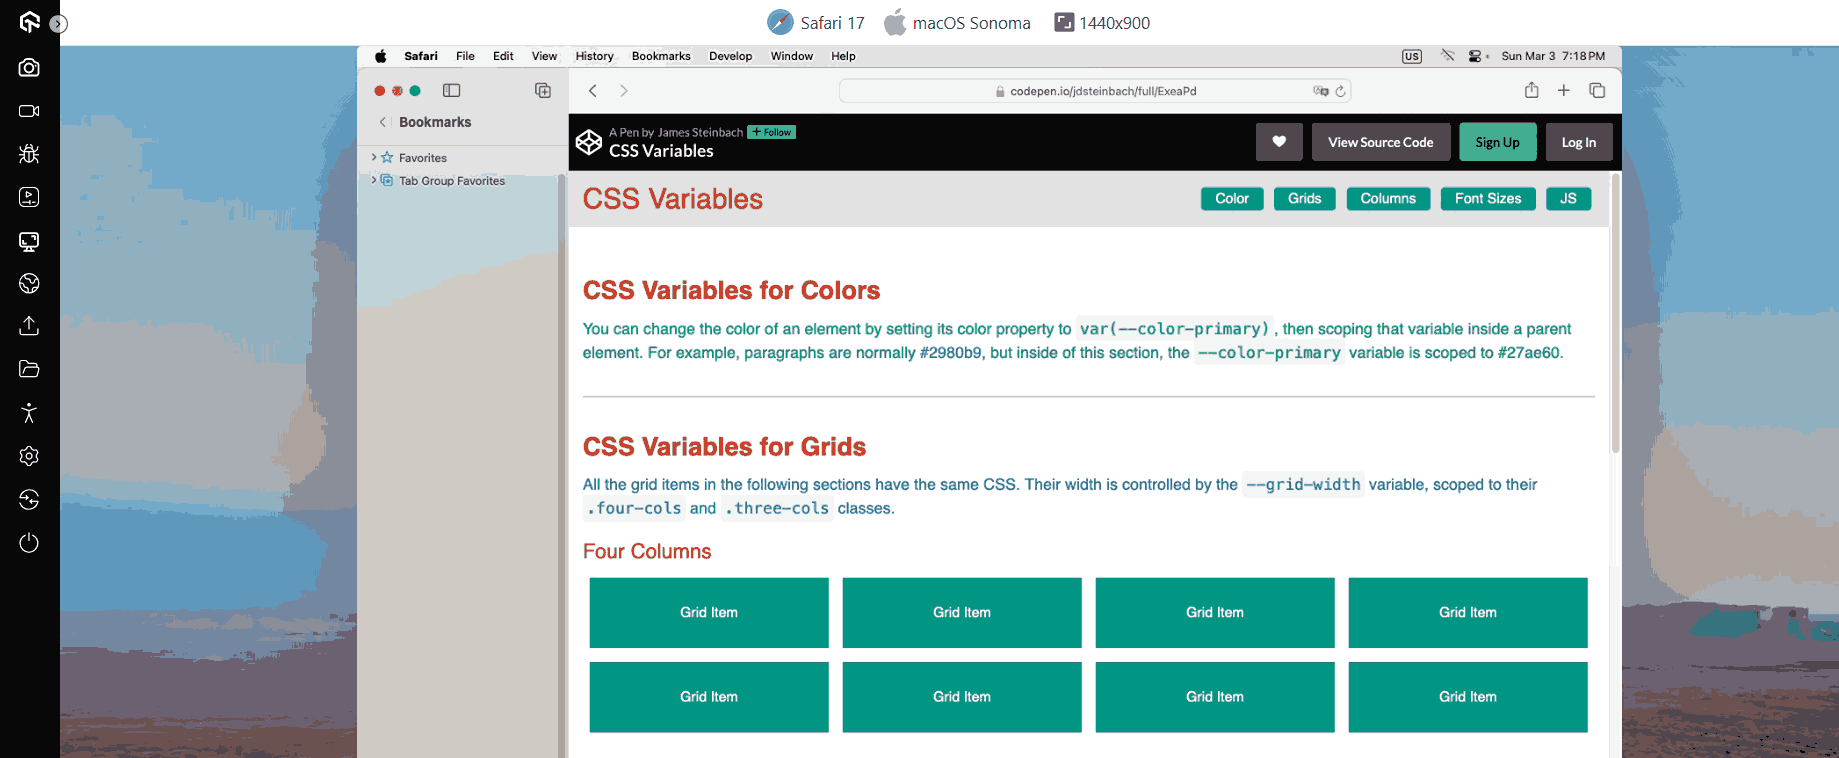Click the View Source Code button

pyautogui.click(x=1381, y=142)
